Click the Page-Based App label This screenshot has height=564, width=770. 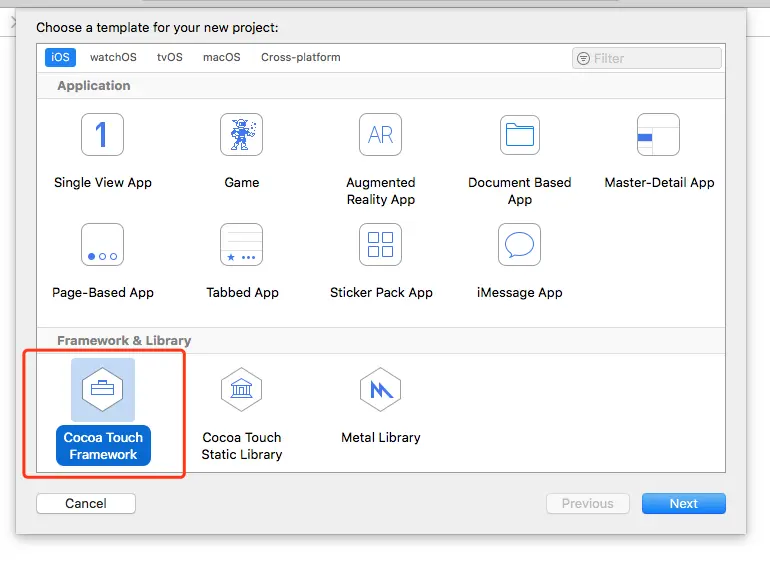[103, 293]
